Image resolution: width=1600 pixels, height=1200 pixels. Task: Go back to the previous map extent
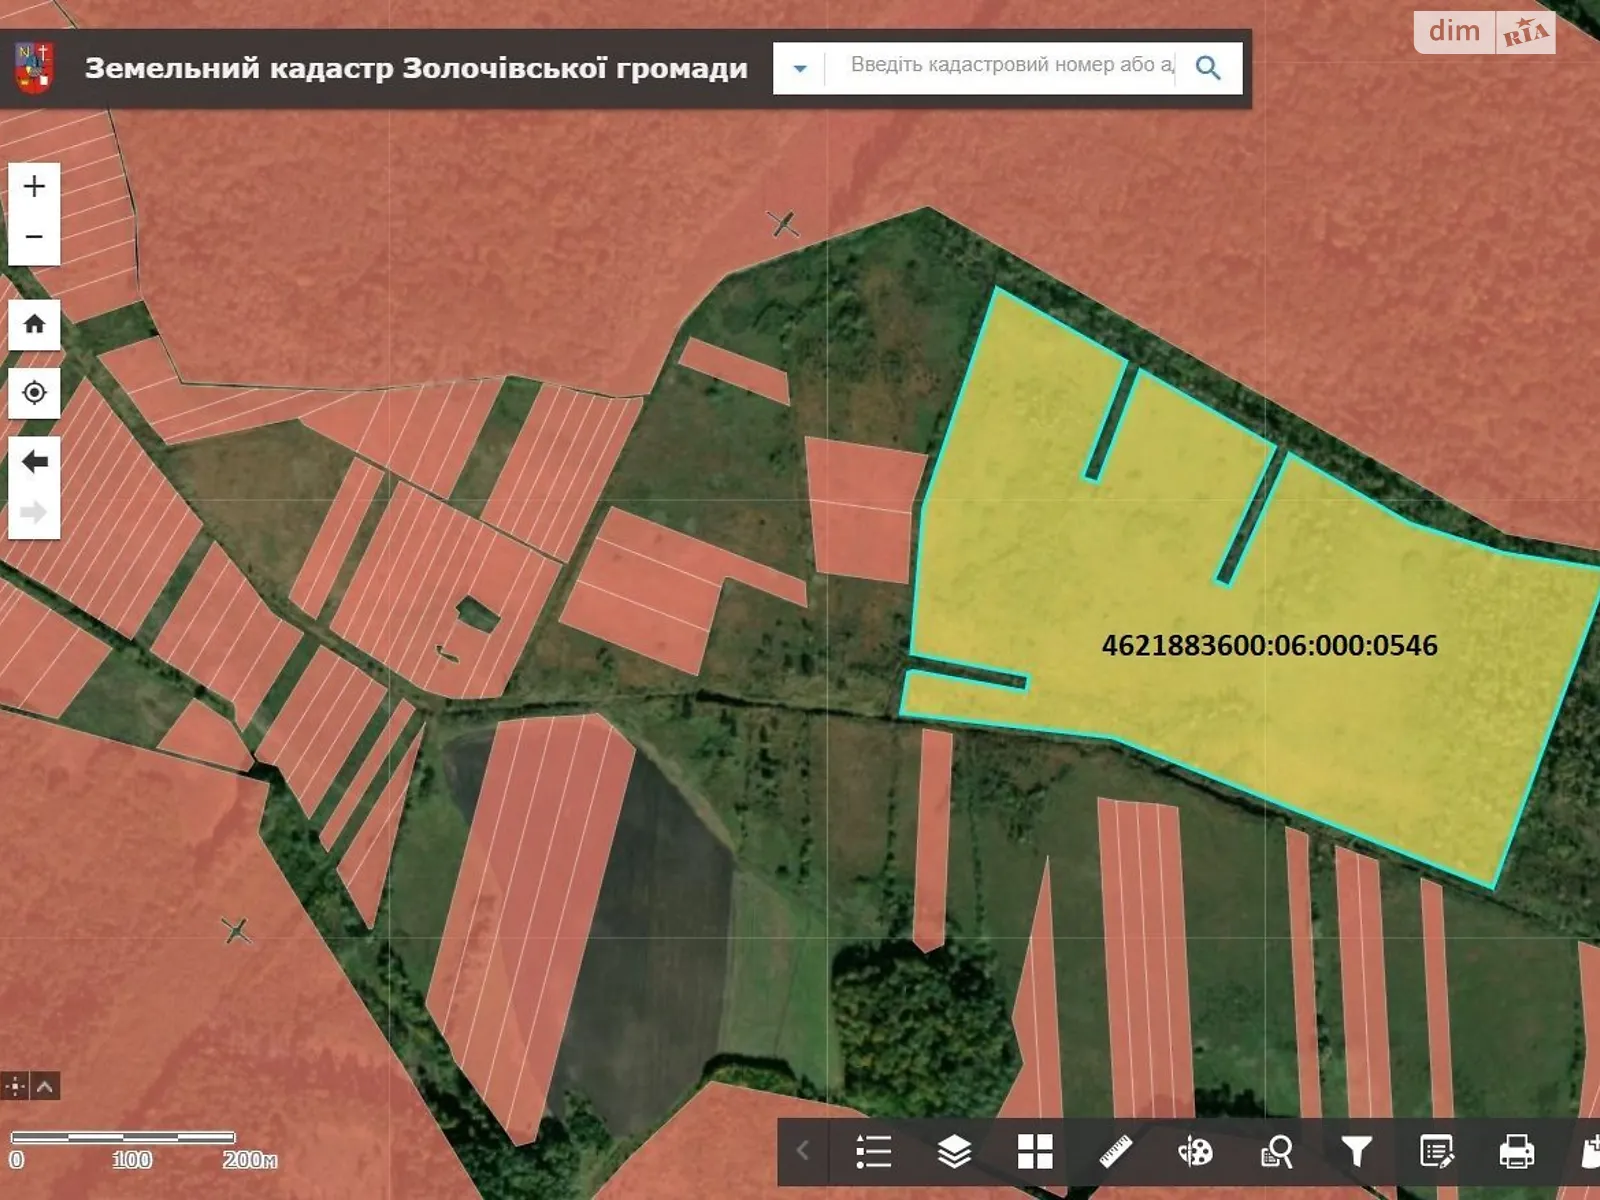(x=34, y=461)
